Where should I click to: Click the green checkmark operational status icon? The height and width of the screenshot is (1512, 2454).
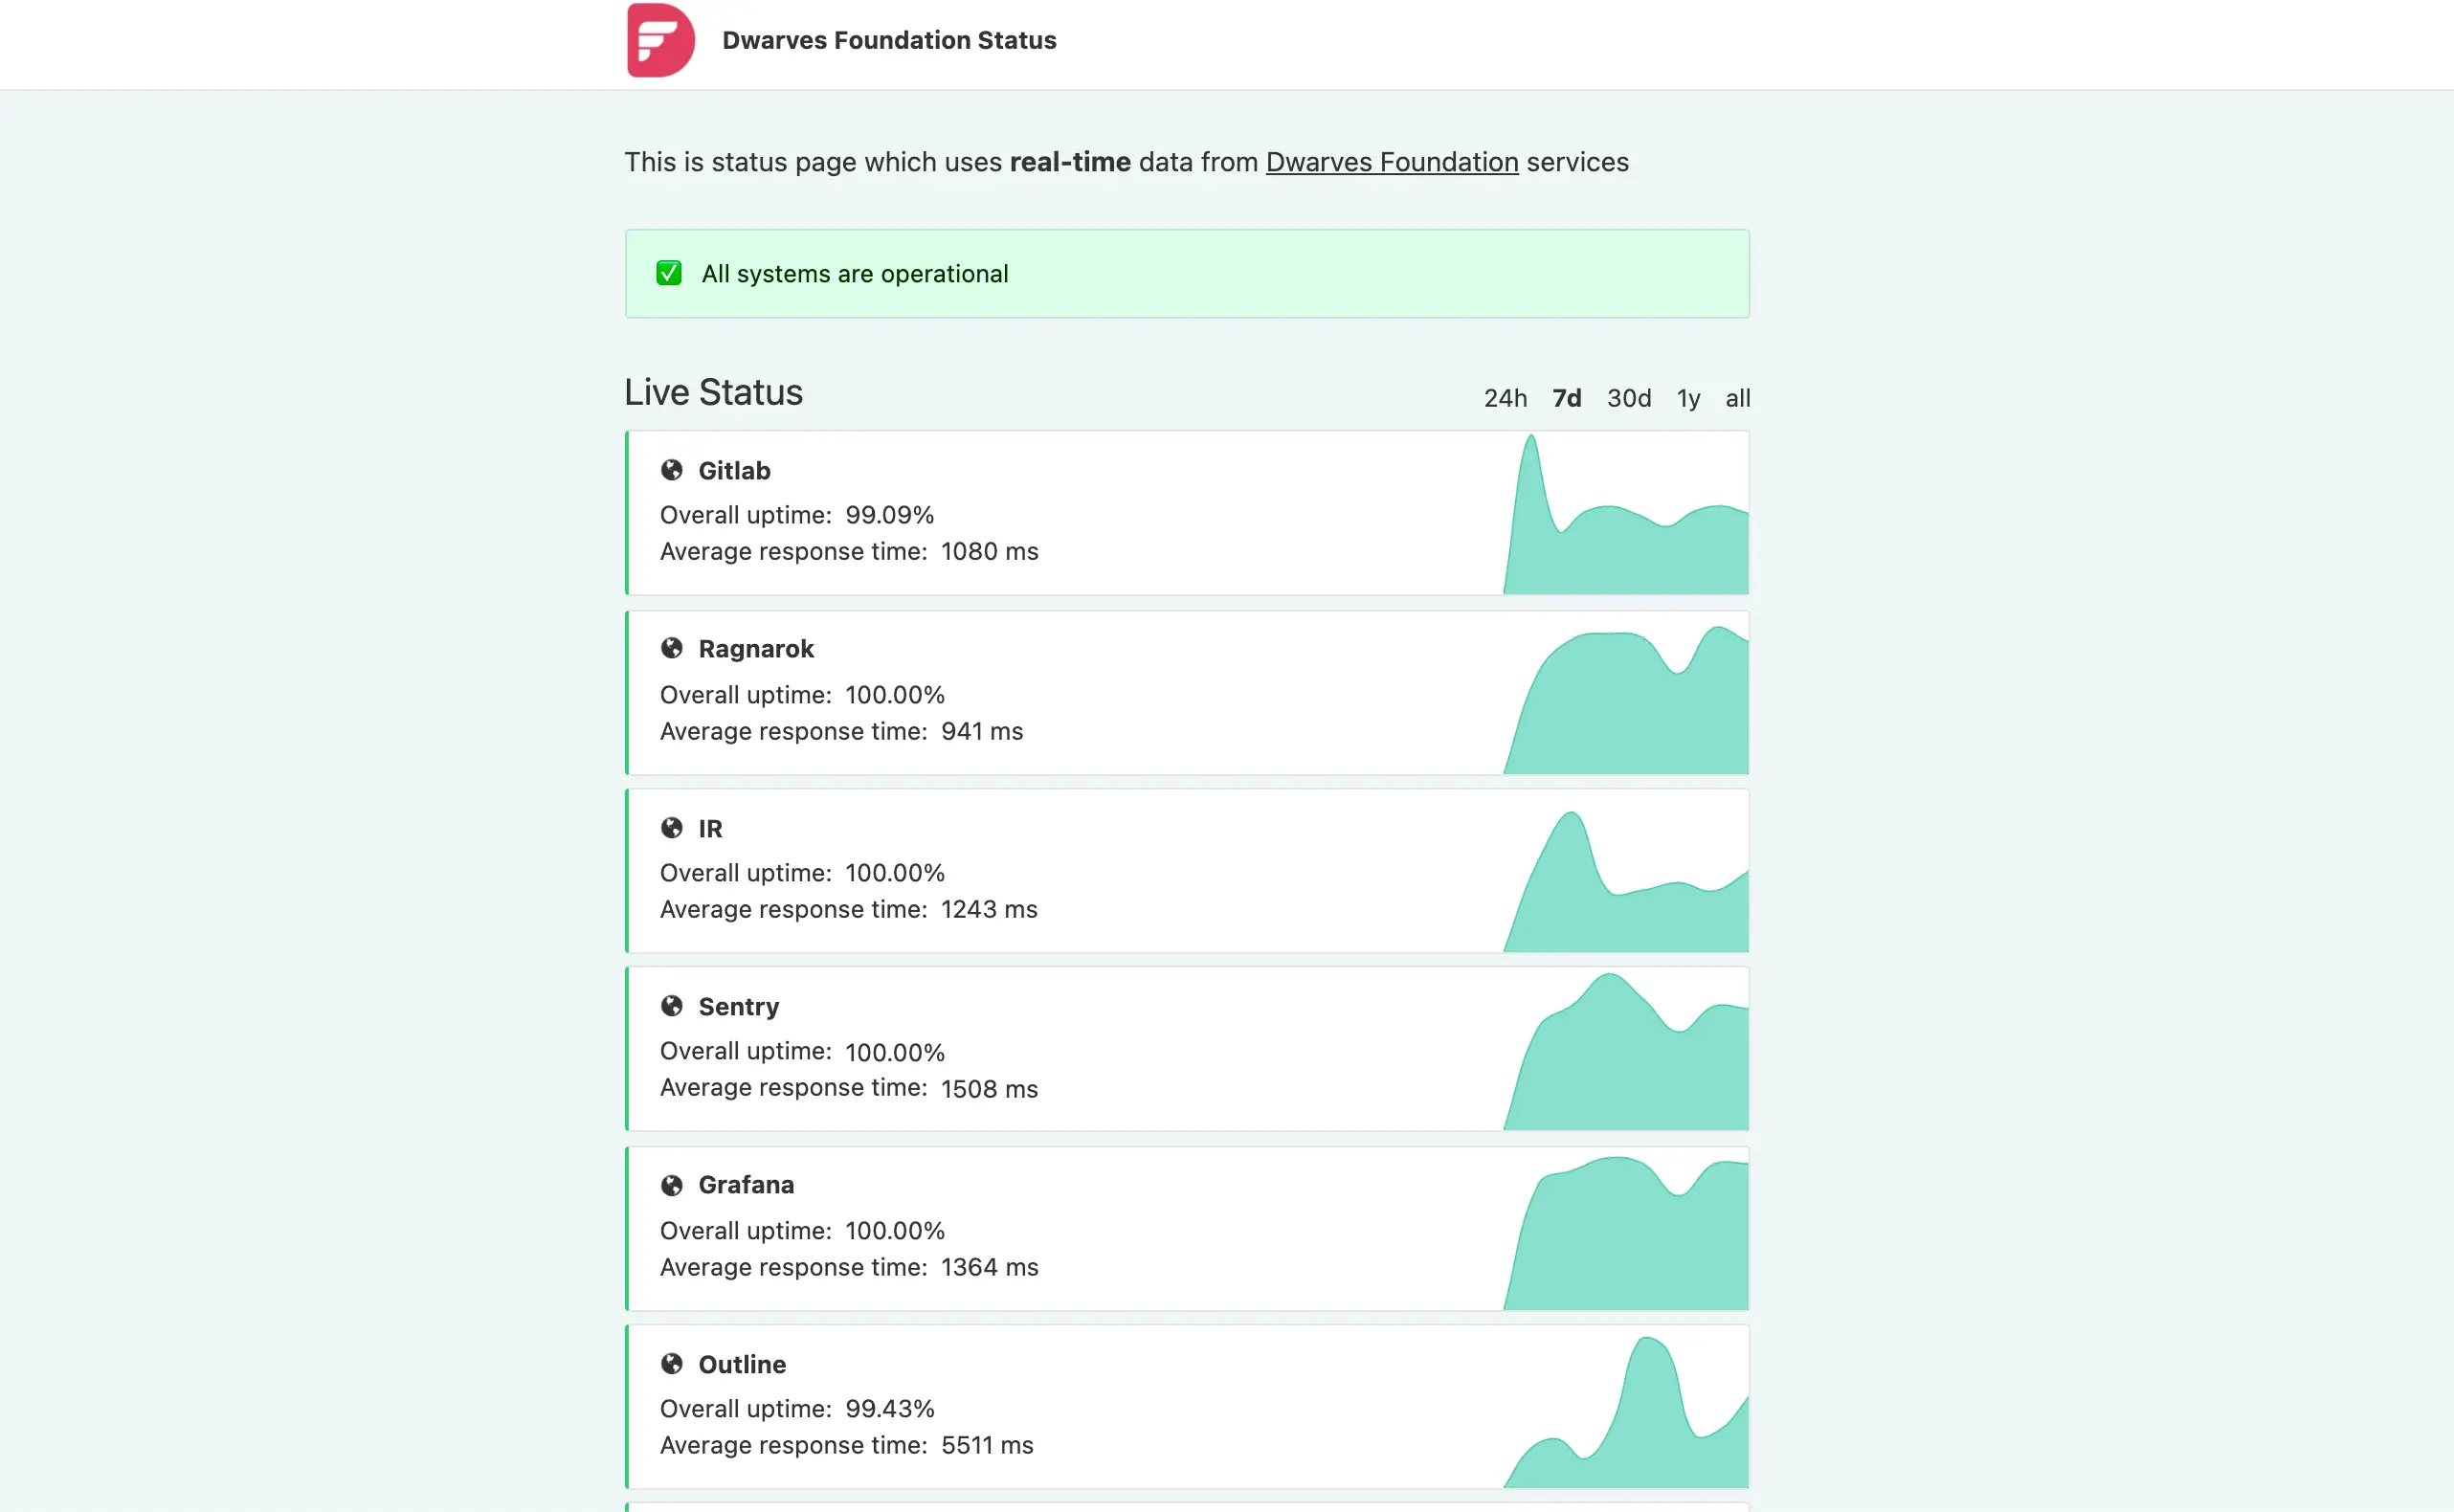669,273
